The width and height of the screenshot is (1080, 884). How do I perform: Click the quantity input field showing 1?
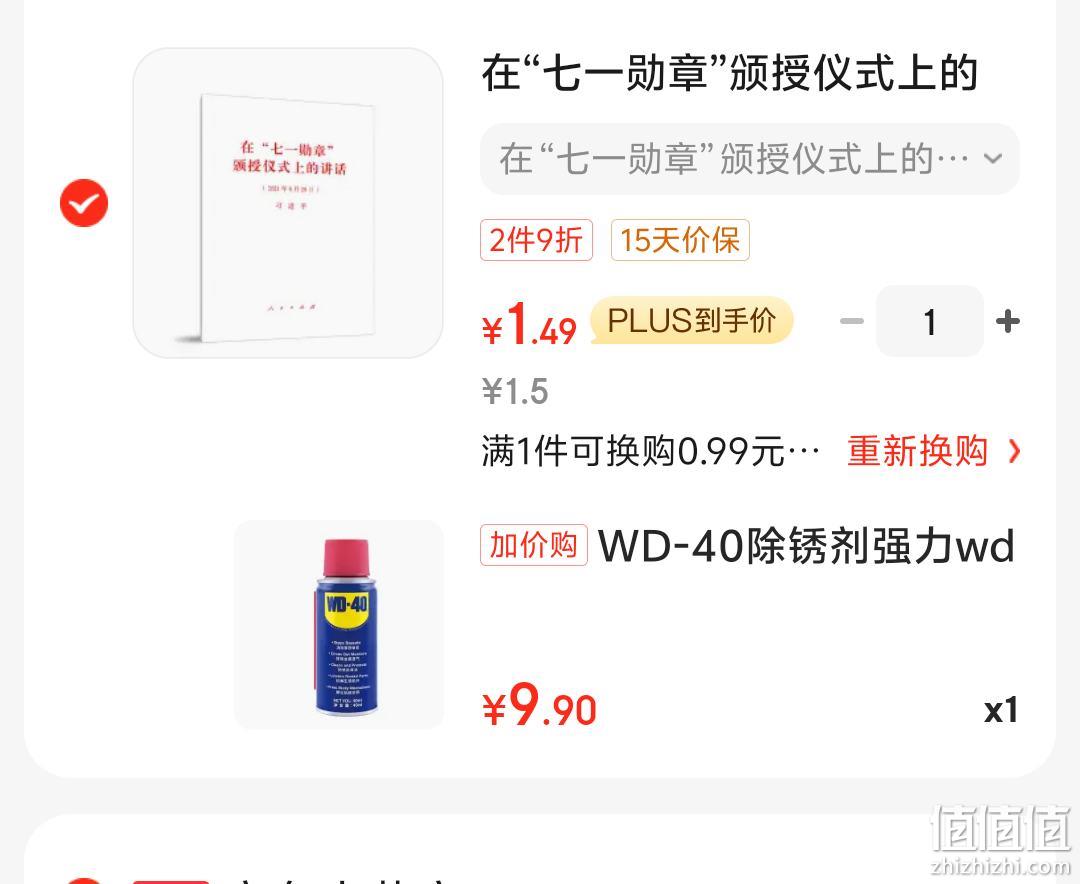pyautogui.click(x=930, y=321)
